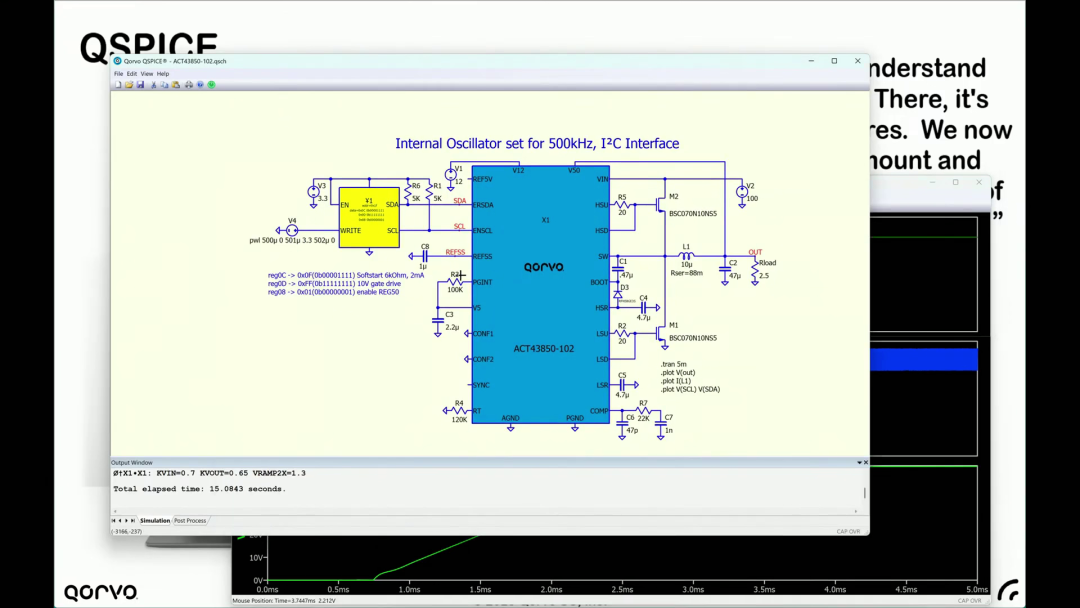1080x608 pixels.
Task: Click the red SDA net label
Action: [x=459, y=200]
